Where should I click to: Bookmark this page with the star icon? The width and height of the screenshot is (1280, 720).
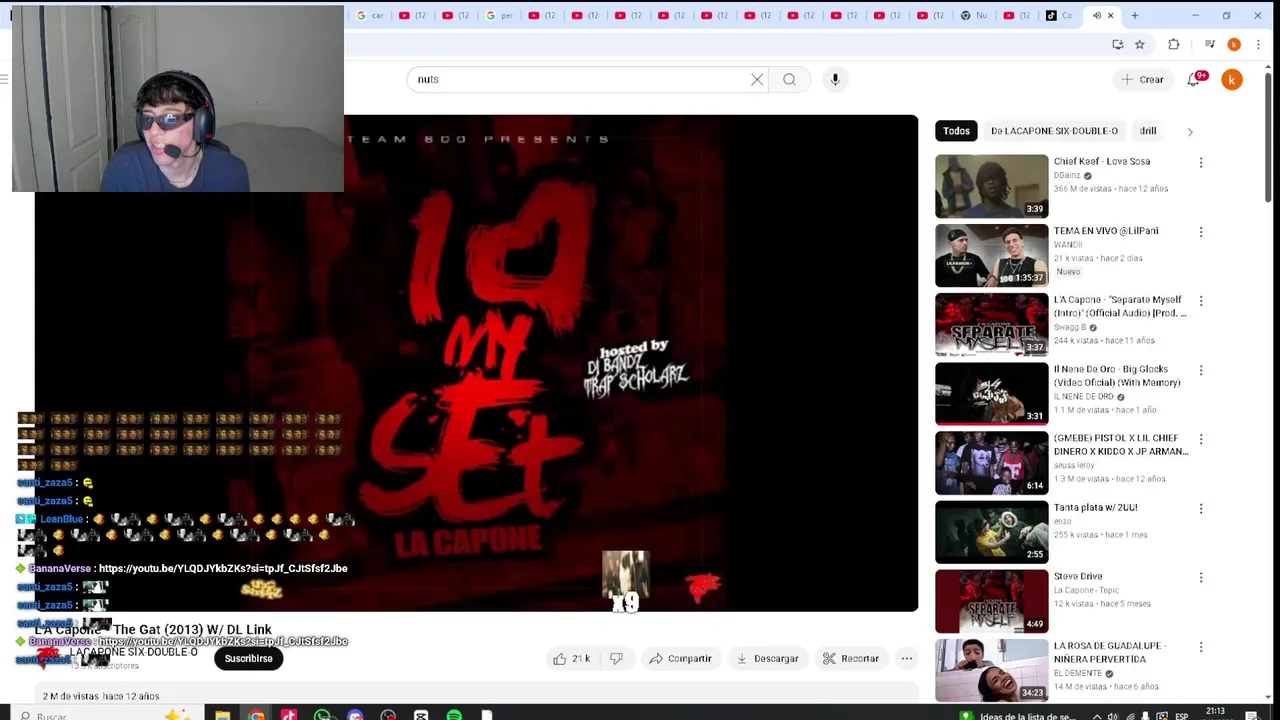(x=1139, y=44)
